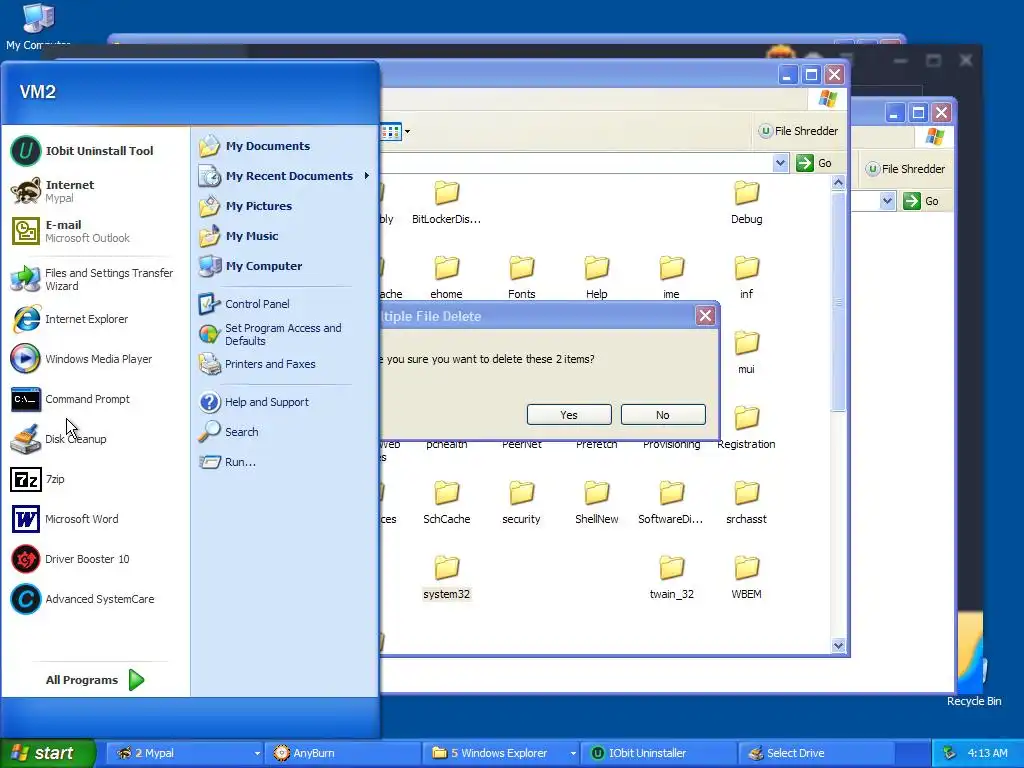Open My Documents

point(284,146)
